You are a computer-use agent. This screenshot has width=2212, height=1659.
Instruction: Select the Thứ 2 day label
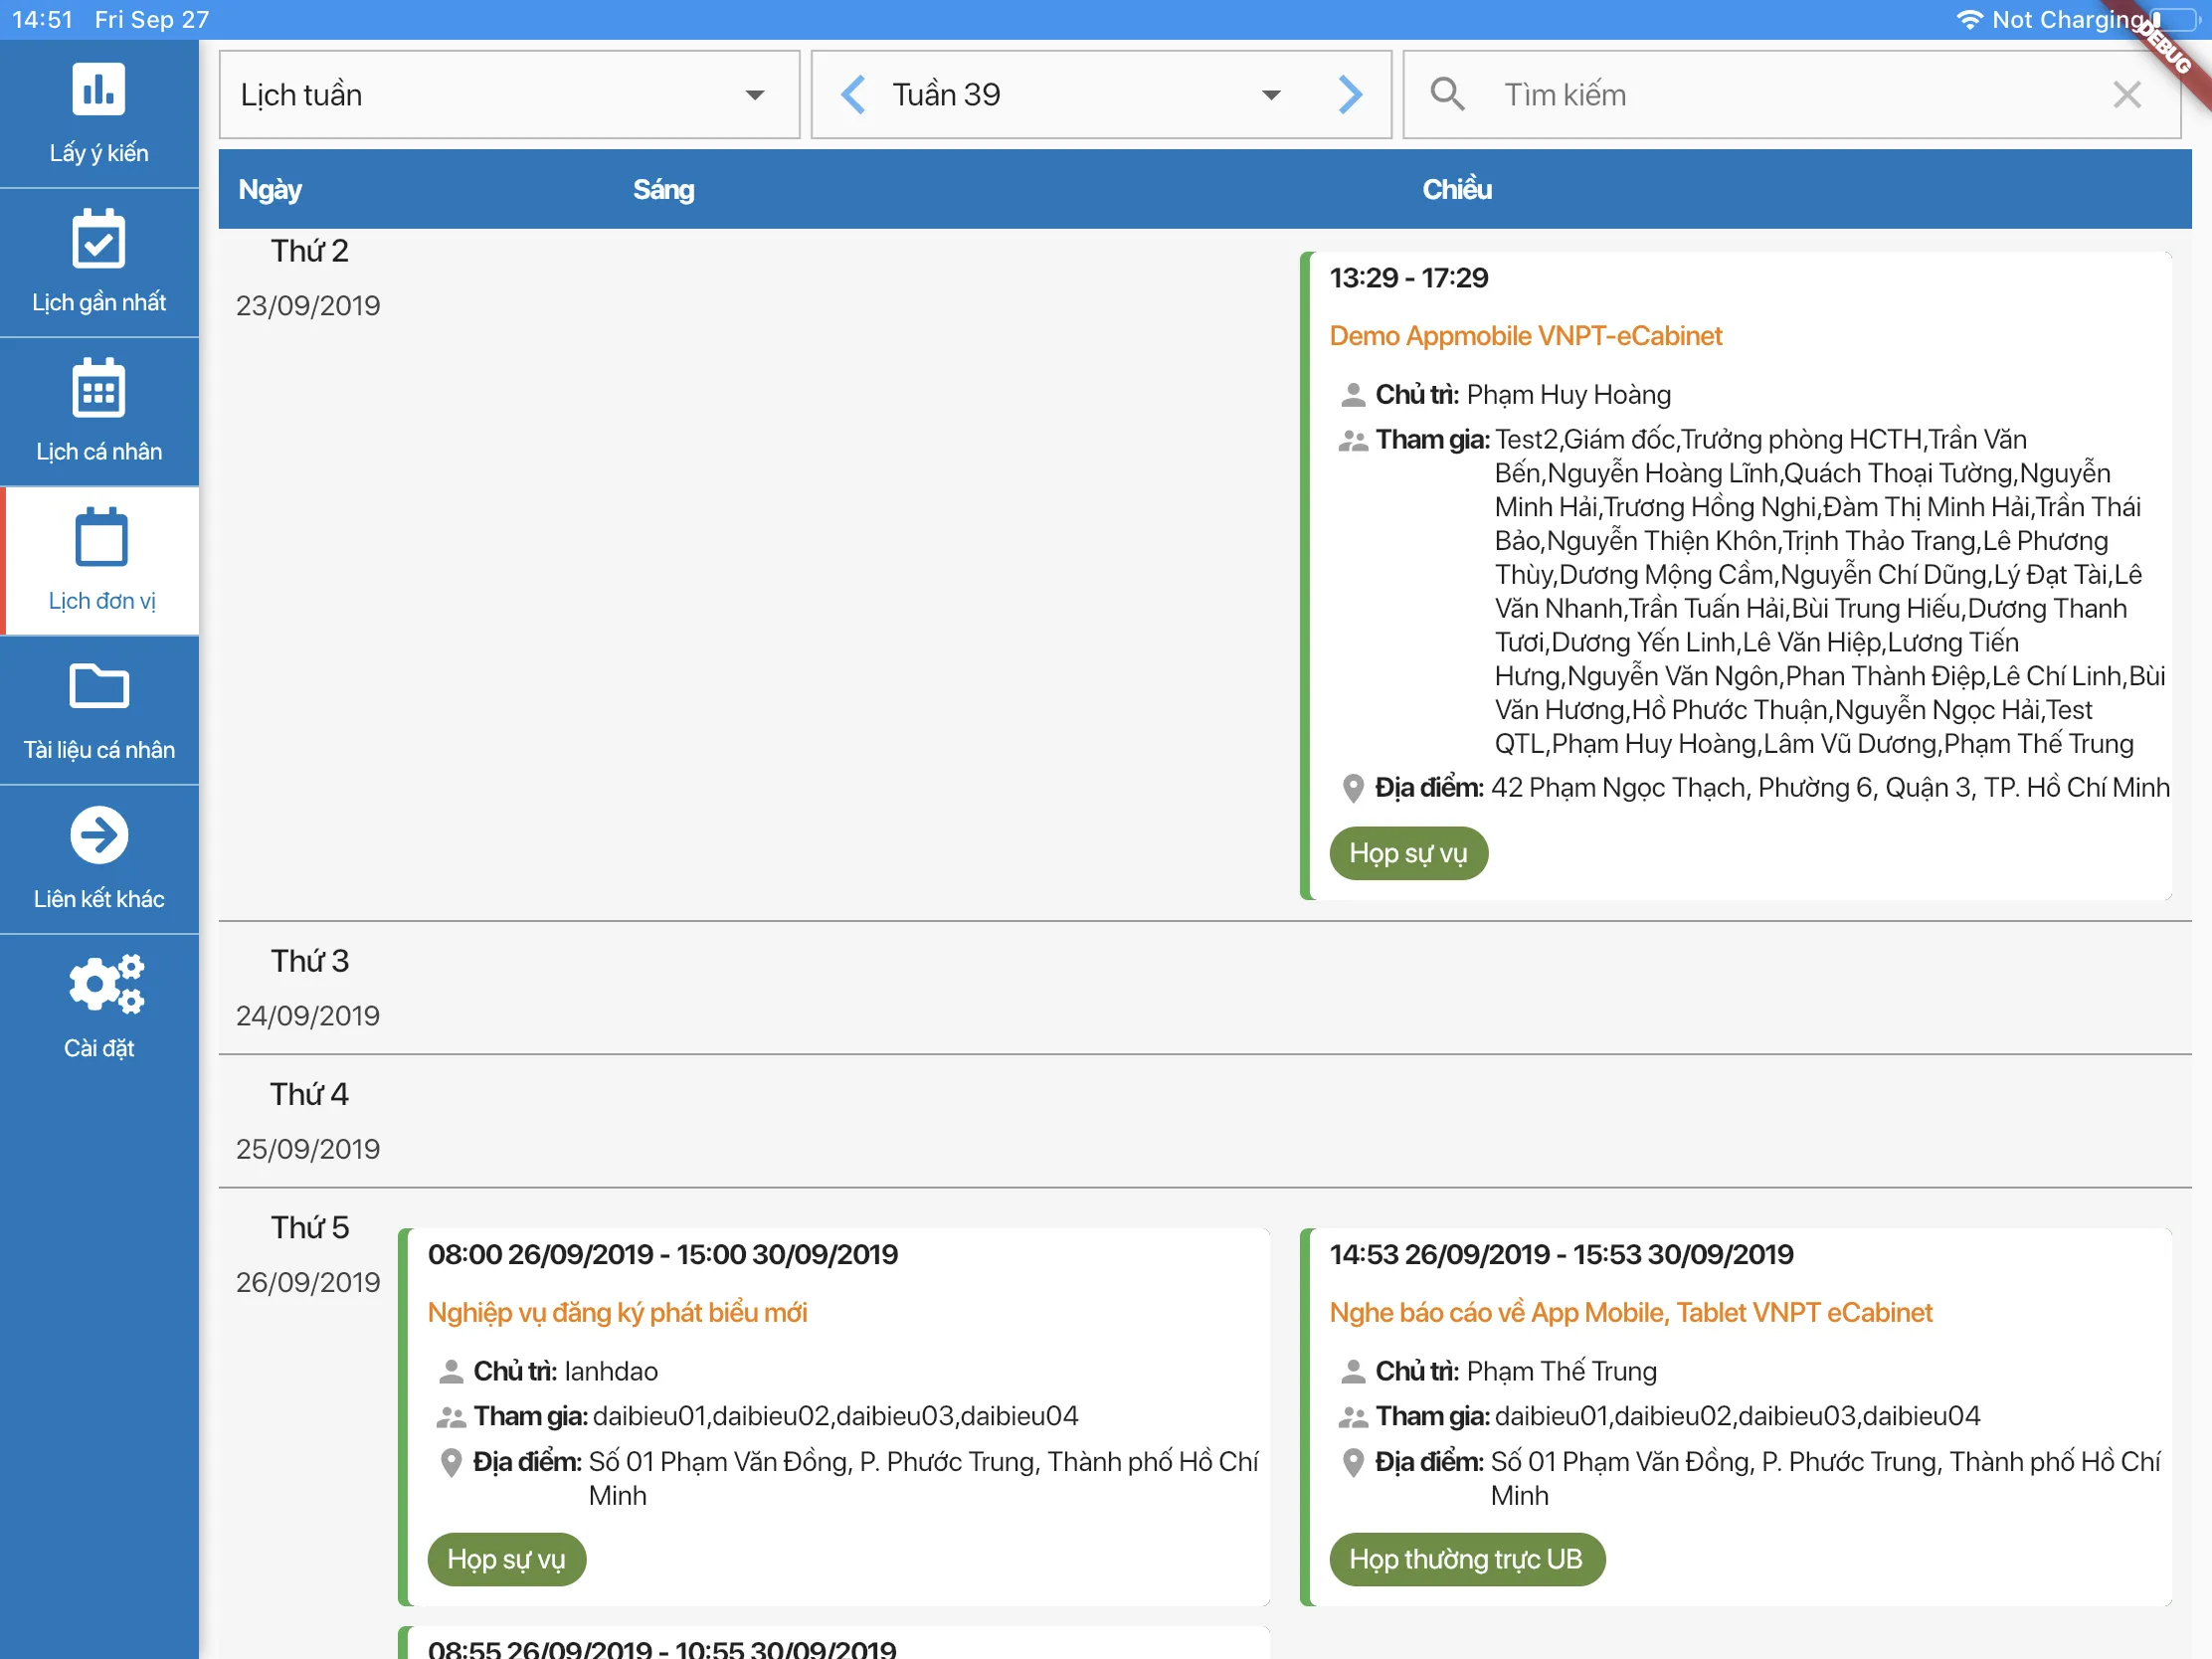coord(309,251)
